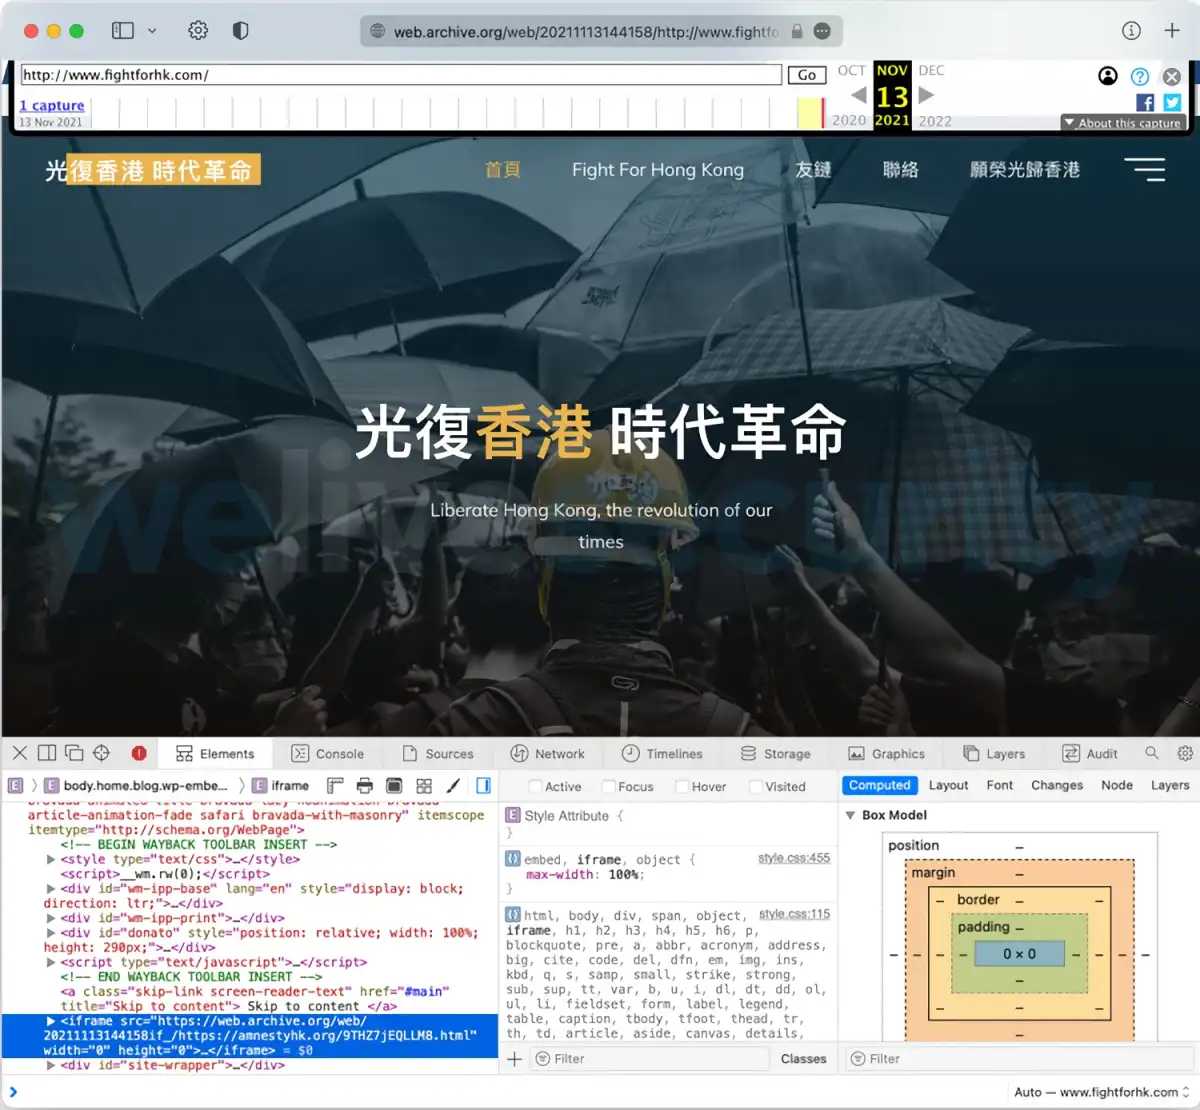
Task: Expand the div id="wm-ipp-base" node
Action: point(51,888)
